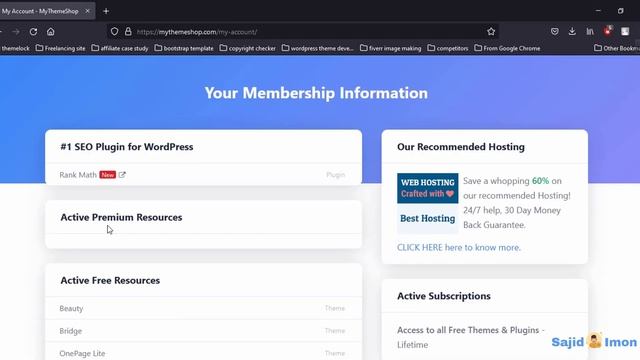Reload the page with the refresh icon
This screenshot has height=360, width=640.
coord(33,32)
